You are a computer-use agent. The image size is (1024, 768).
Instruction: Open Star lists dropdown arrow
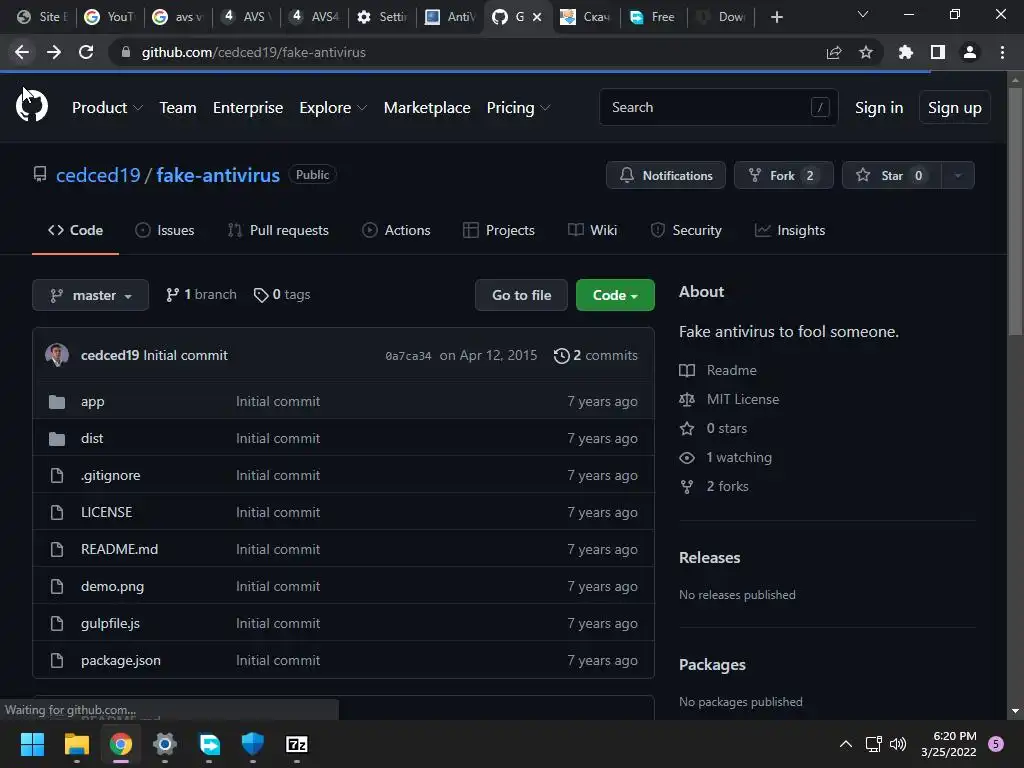pyautogui.click(x=957, y=175)
